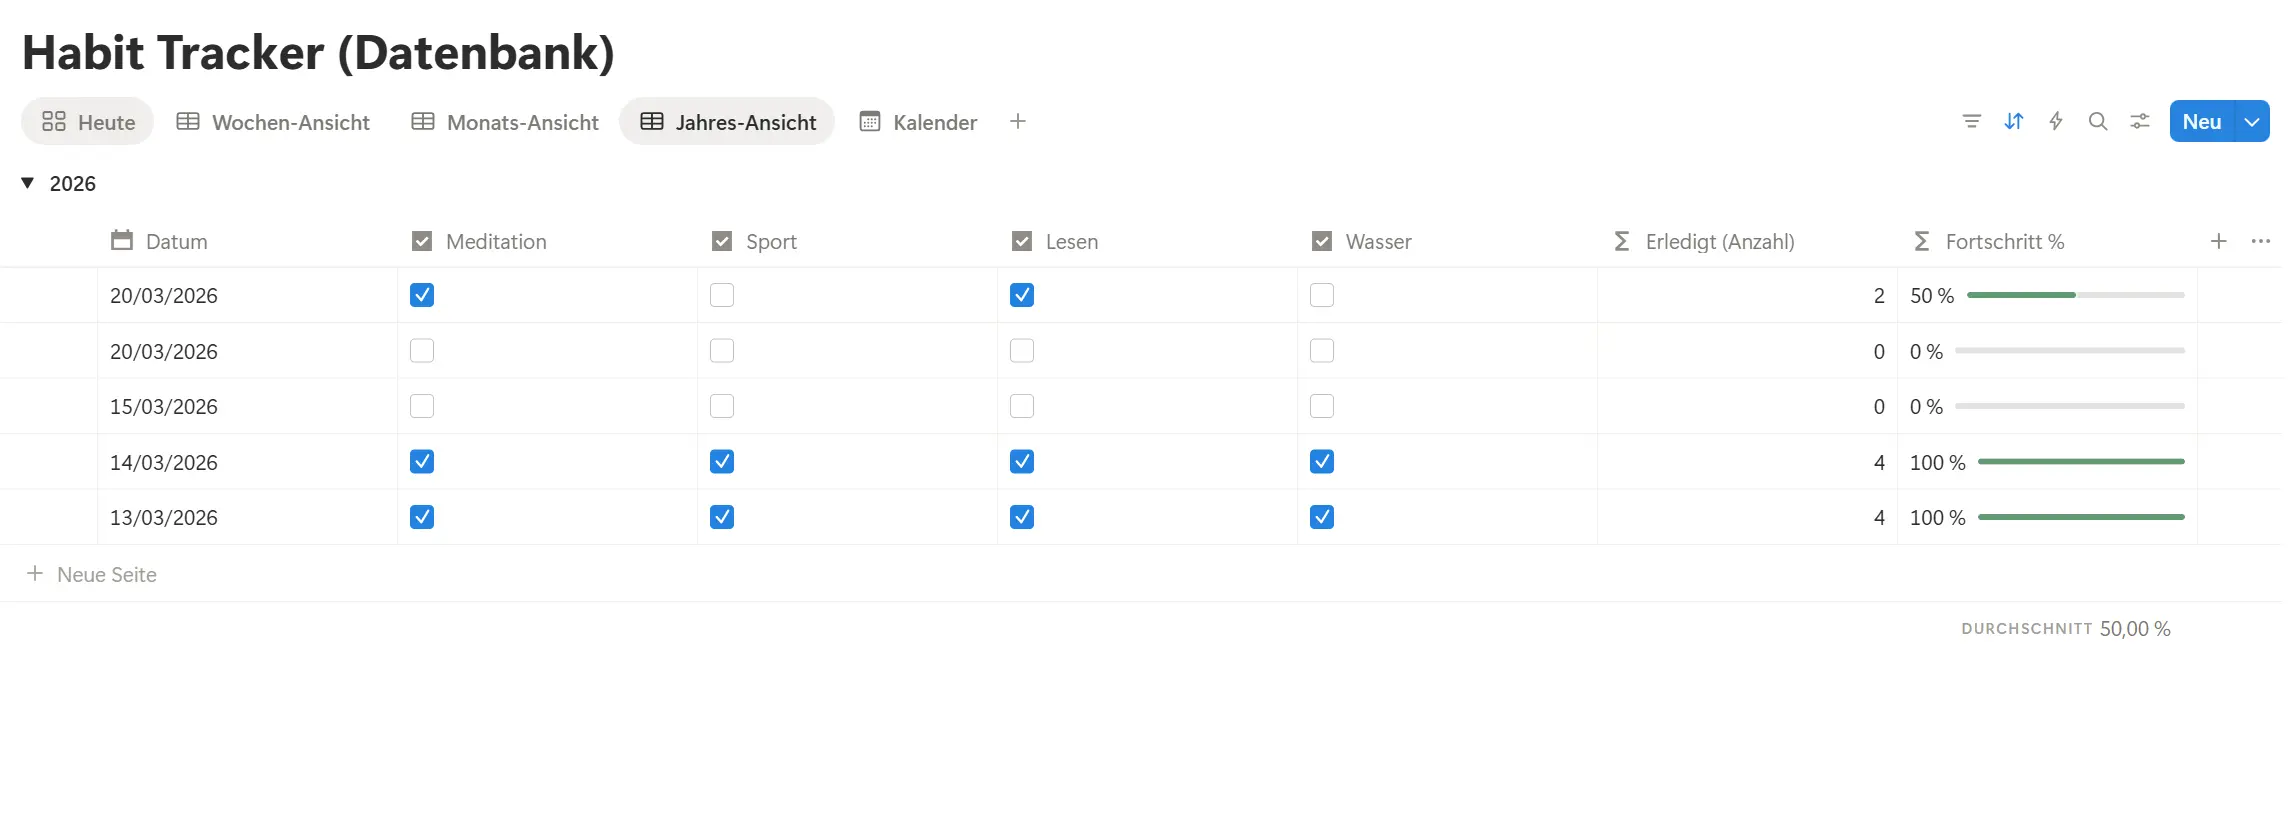Collapse the 2026 group
The image size is (2291, 836).
[28, 183]
